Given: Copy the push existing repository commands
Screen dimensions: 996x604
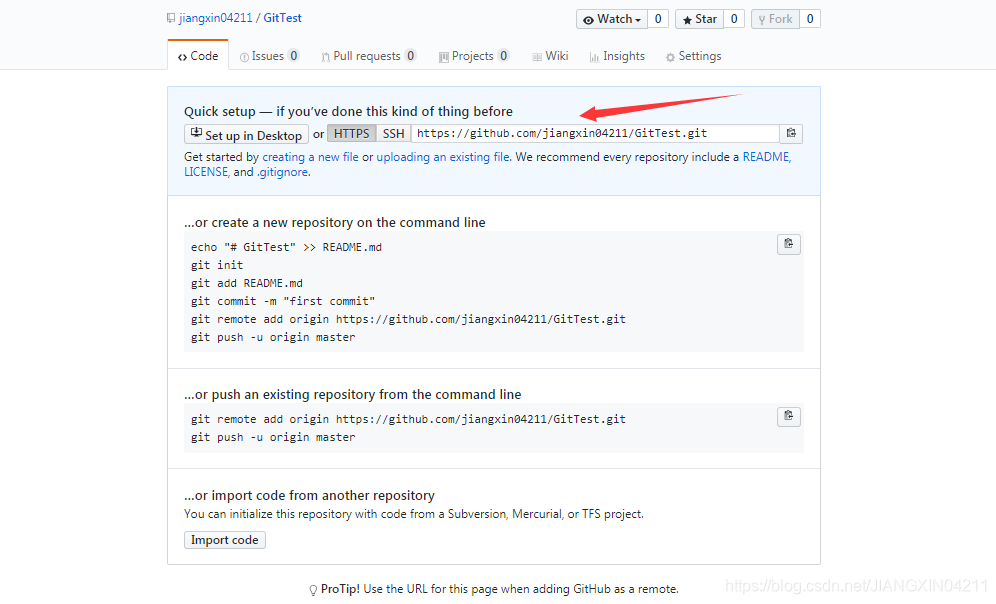Looking at the screenshot, I should 788,416.
